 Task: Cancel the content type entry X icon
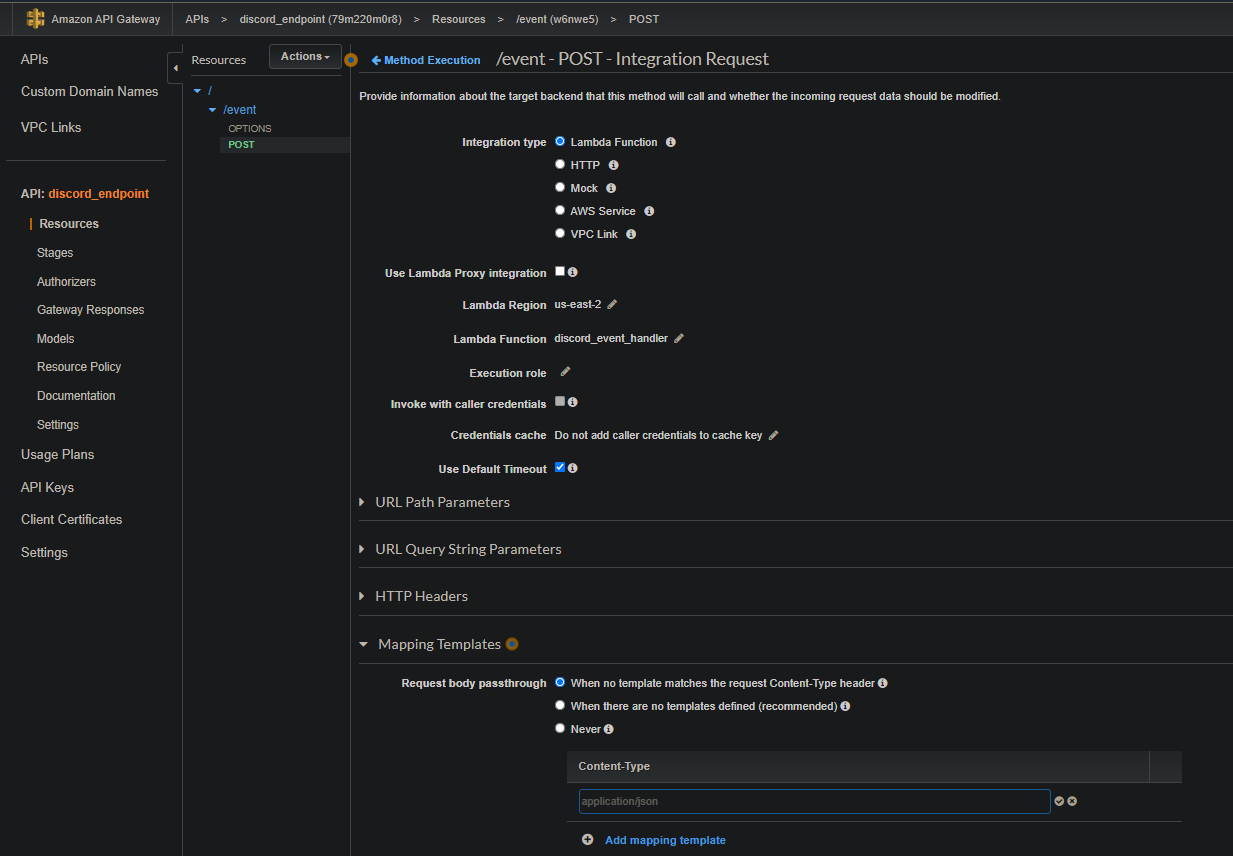pos(1072,801)
